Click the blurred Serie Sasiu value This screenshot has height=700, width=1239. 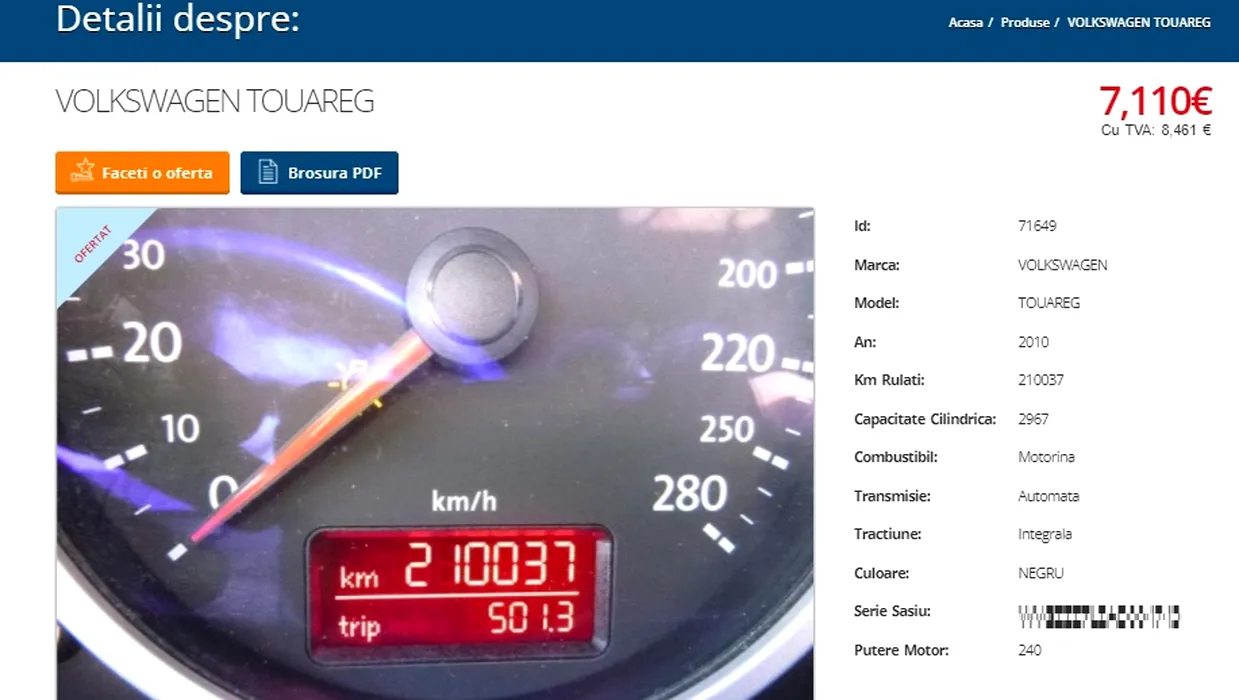coord(1099,616)
